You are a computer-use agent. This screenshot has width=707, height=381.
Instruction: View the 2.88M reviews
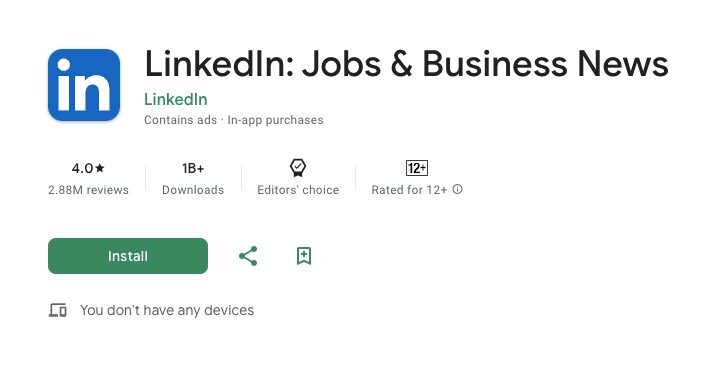tap(88, 190)
